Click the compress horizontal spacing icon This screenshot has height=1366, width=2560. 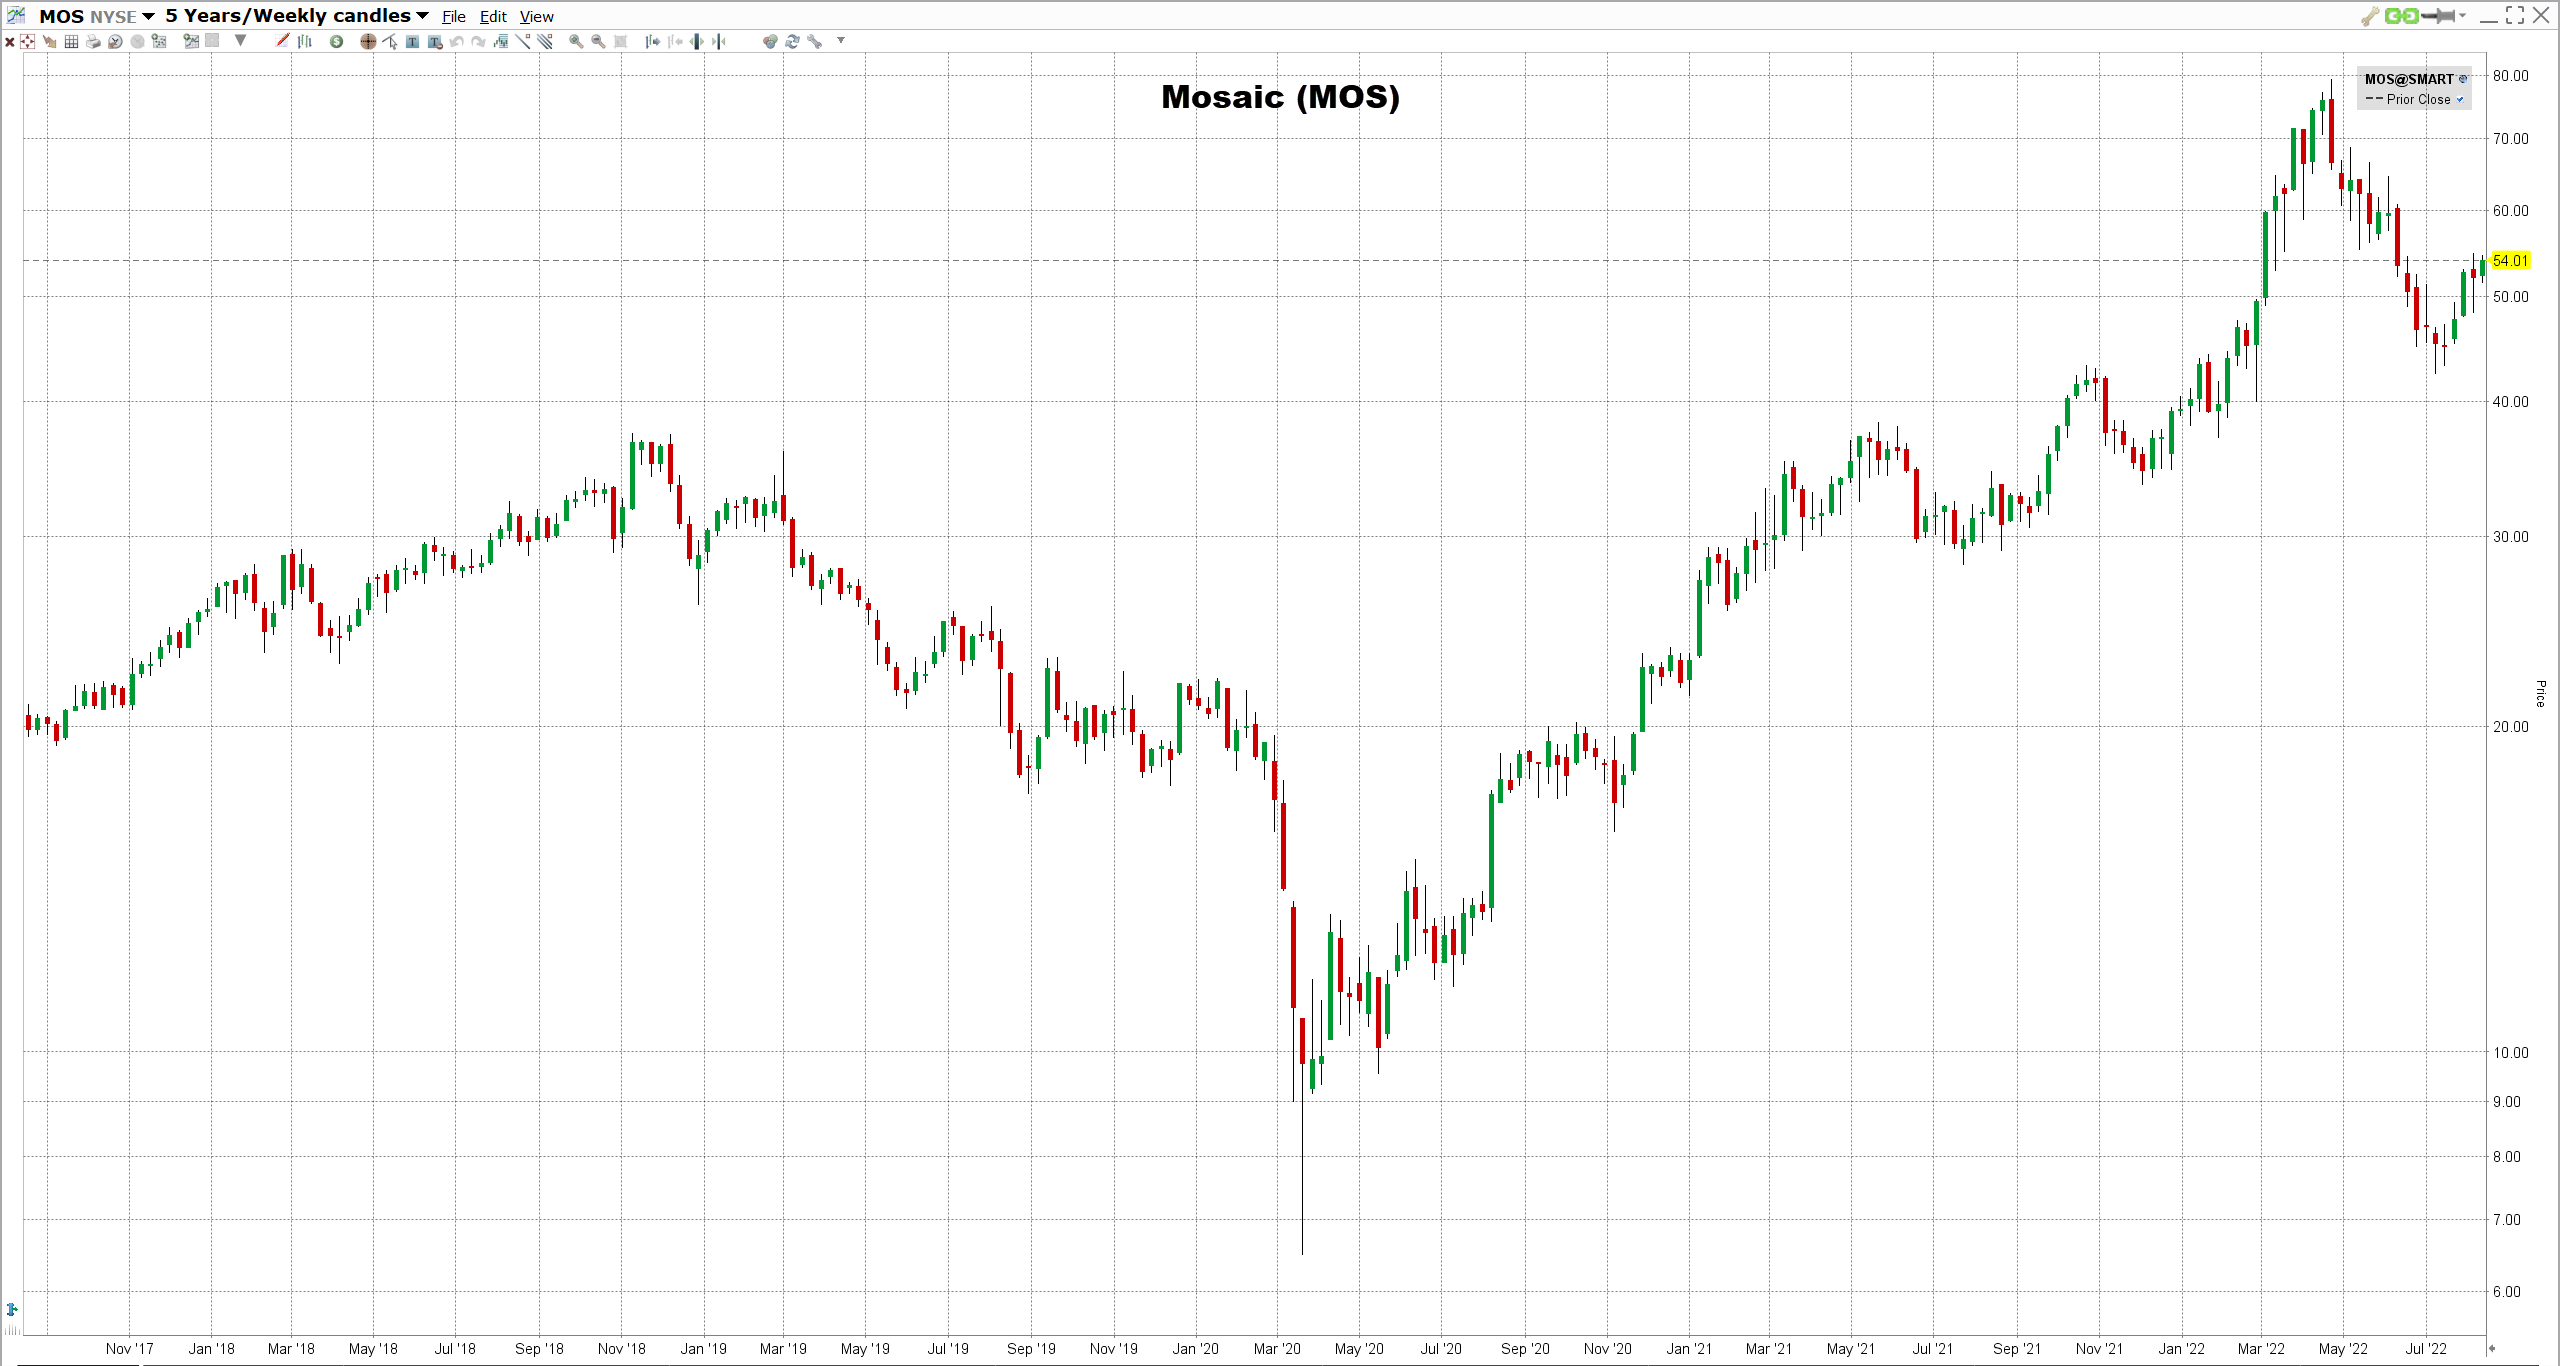pos(719,41)
